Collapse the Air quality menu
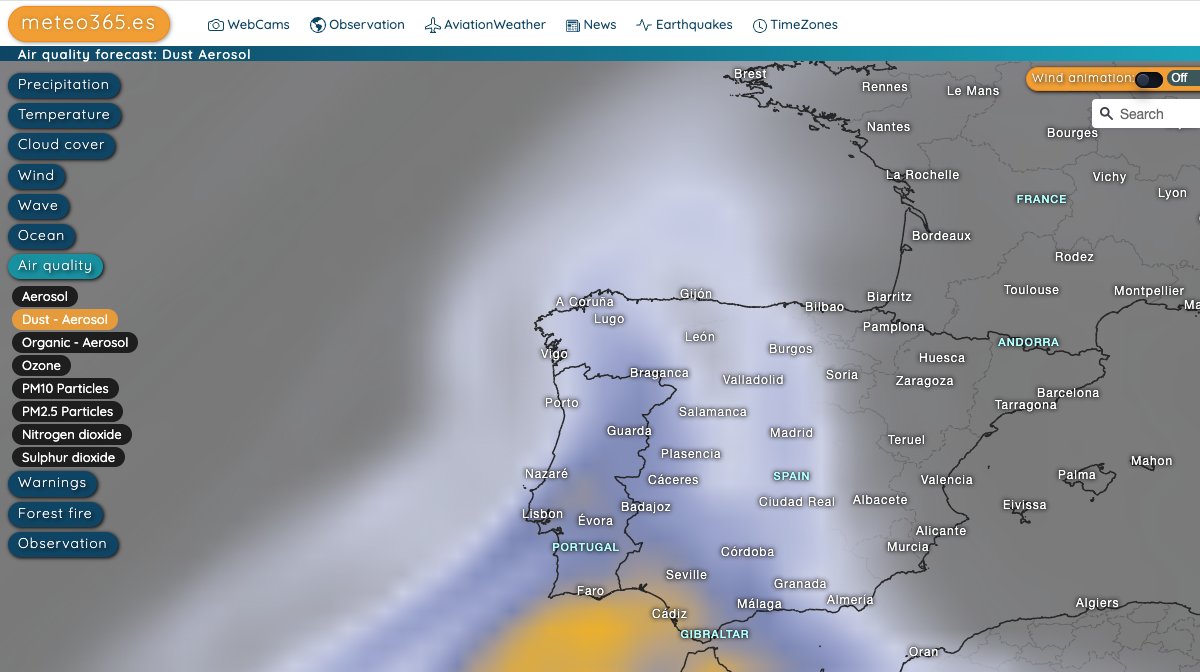1200x672 pixels. [x=56, y=266]
